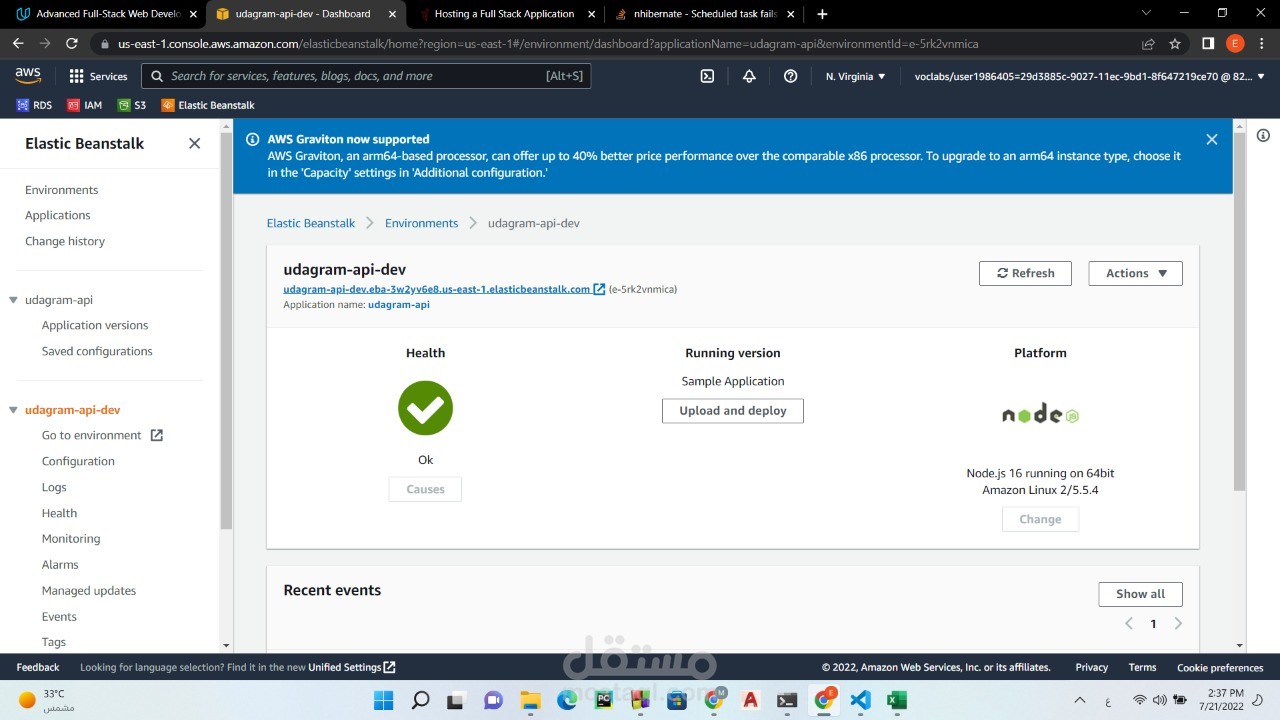
Task: Click Environments breadcrumb link
Action: click(x=421, y=223)
